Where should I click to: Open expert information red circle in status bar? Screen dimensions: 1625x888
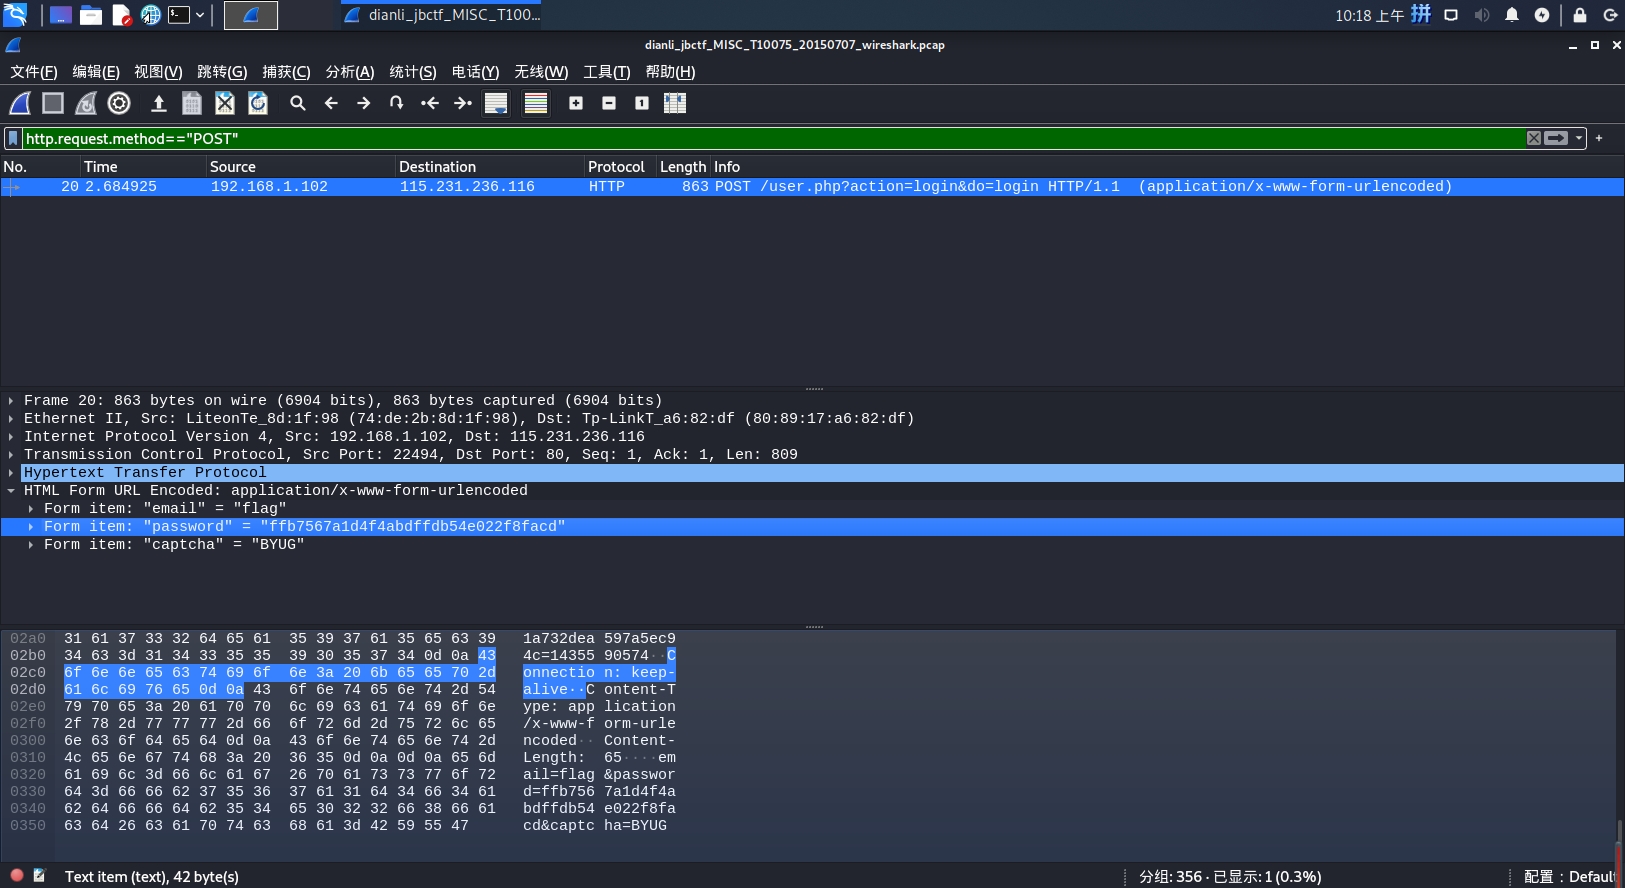pyautogui.click(x=17, y=875)
